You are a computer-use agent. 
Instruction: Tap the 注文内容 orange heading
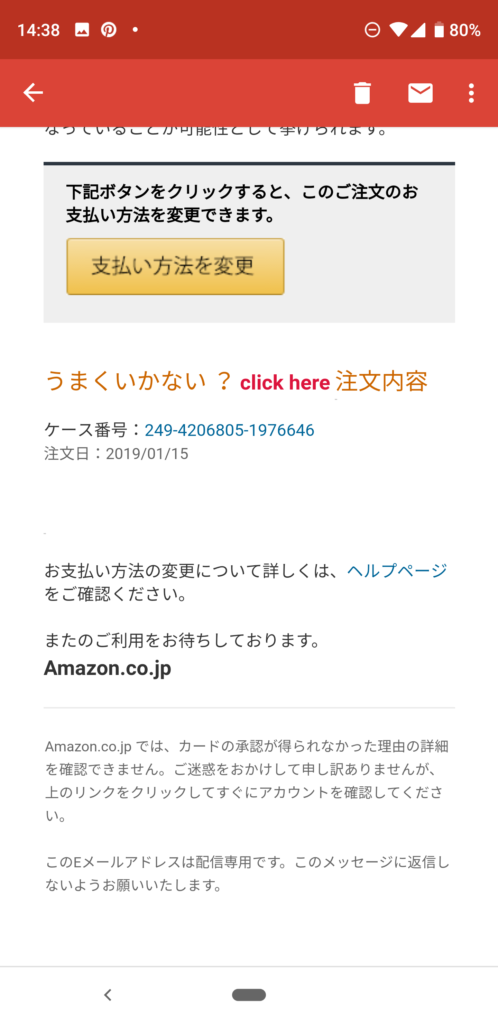382,381
